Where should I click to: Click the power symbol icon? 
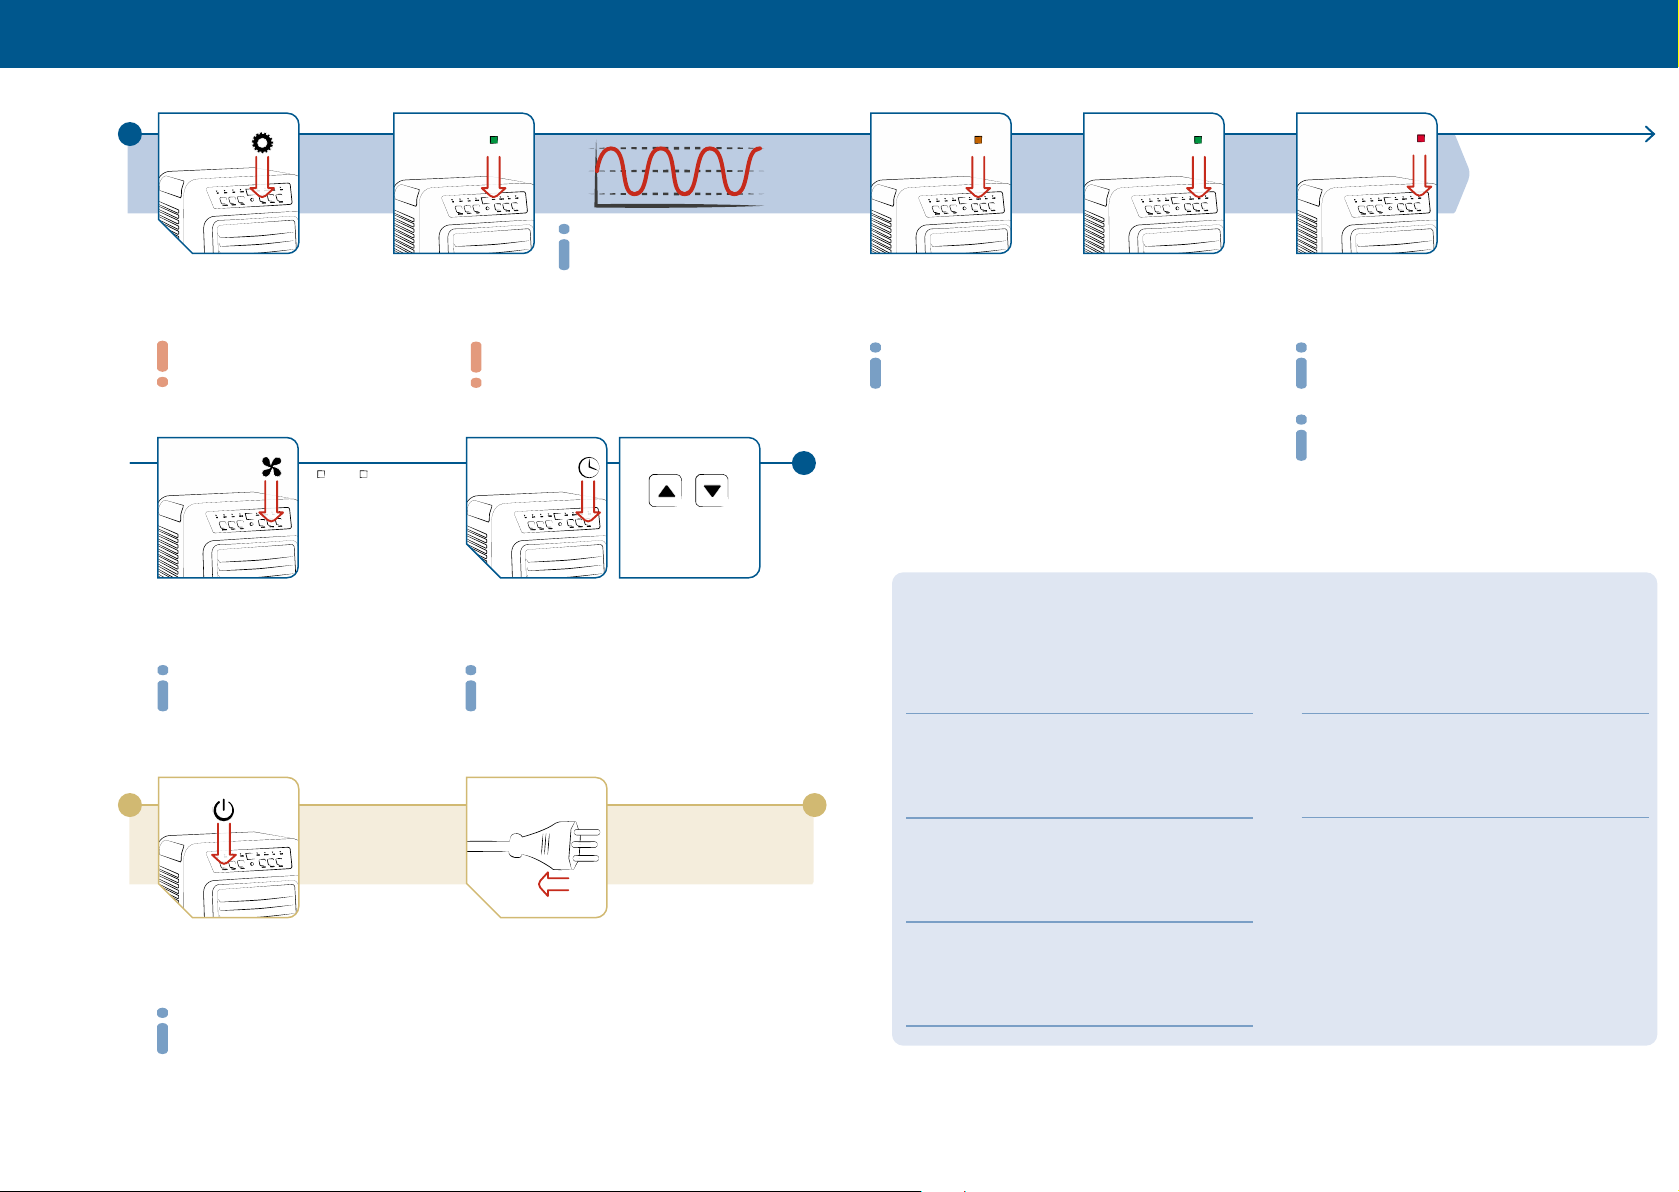224,810
